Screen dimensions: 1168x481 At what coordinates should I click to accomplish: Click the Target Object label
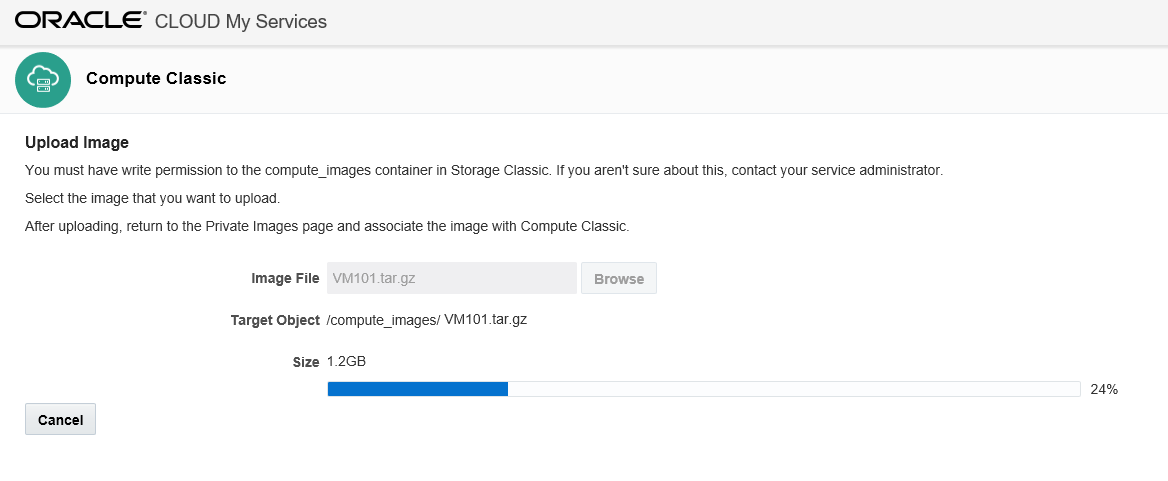pos(275,320)
